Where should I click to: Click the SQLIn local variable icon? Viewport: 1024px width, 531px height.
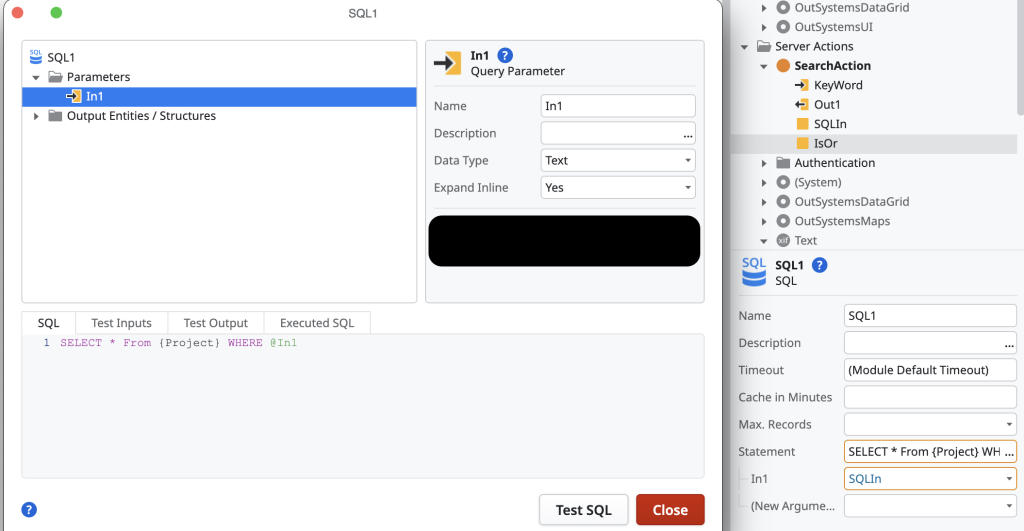click(802, 124)
